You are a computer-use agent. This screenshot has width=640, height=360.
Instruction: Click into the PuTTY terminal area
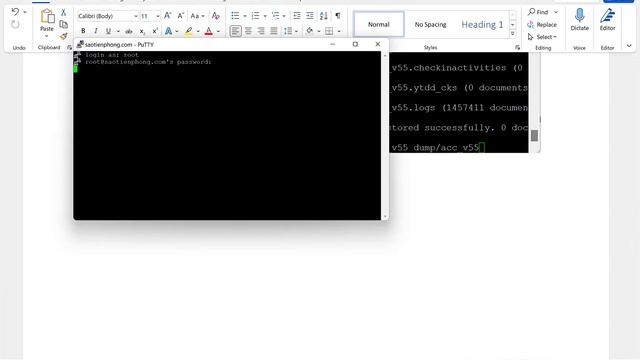click(227, 135)
